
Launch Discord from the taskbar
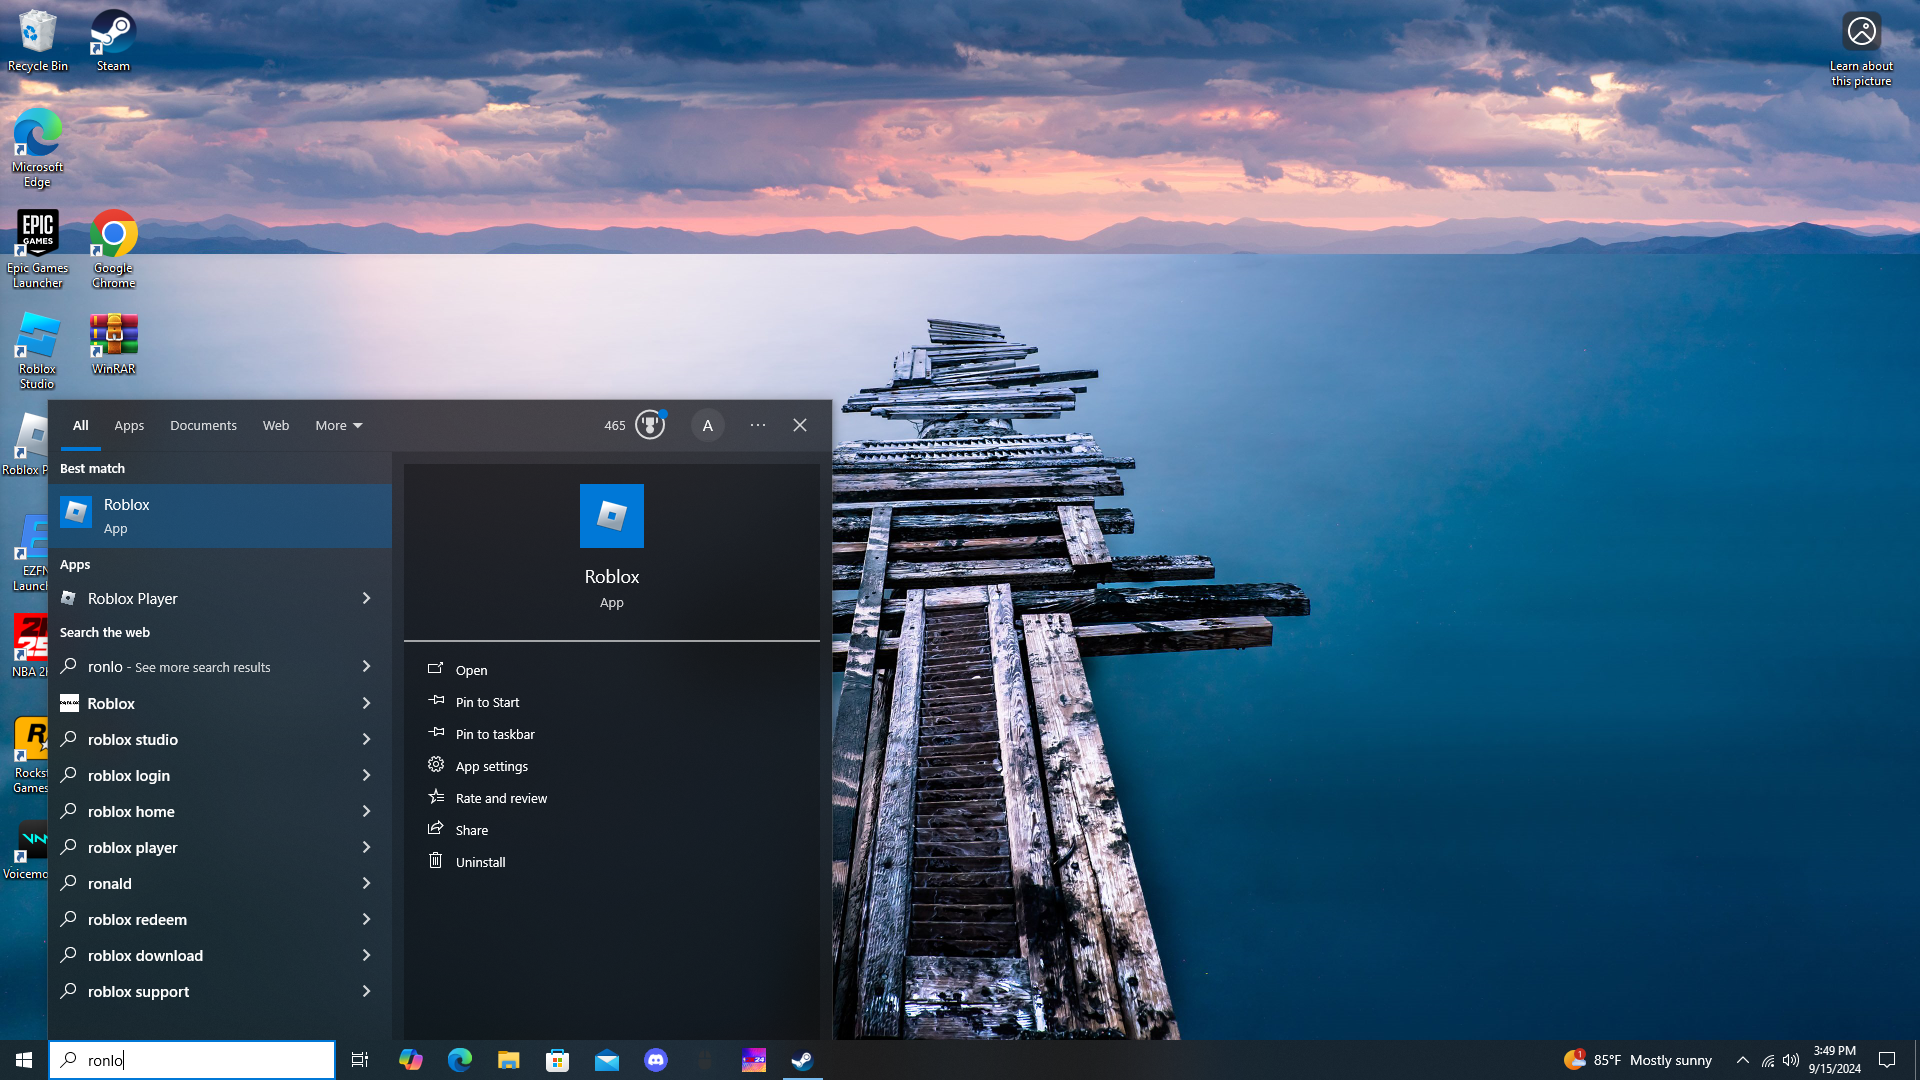click(656, 1060)
